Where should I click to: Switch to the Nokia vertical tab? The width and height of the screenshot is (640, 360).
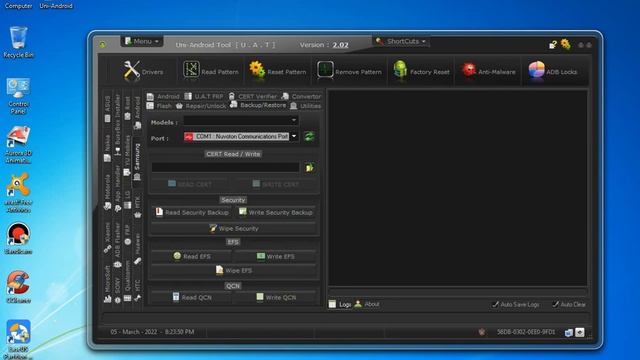tap(107, 148)
